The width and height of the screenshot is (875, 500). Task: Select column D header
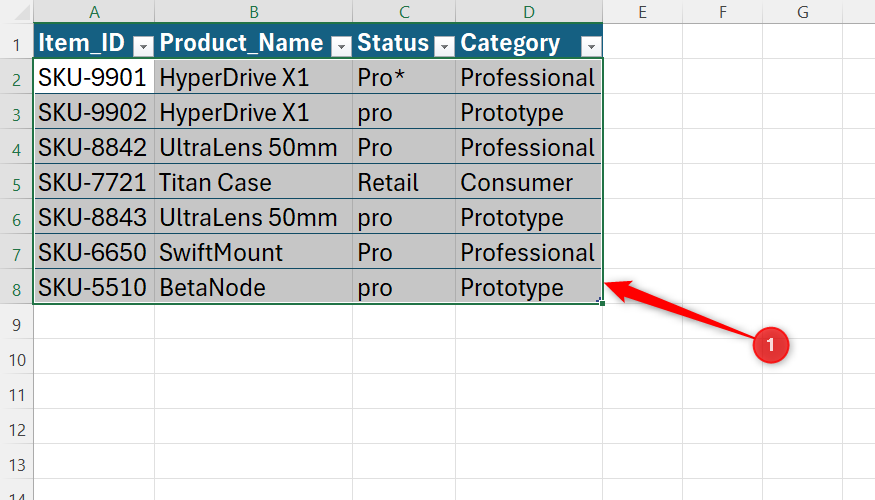(x=529, y=12)
